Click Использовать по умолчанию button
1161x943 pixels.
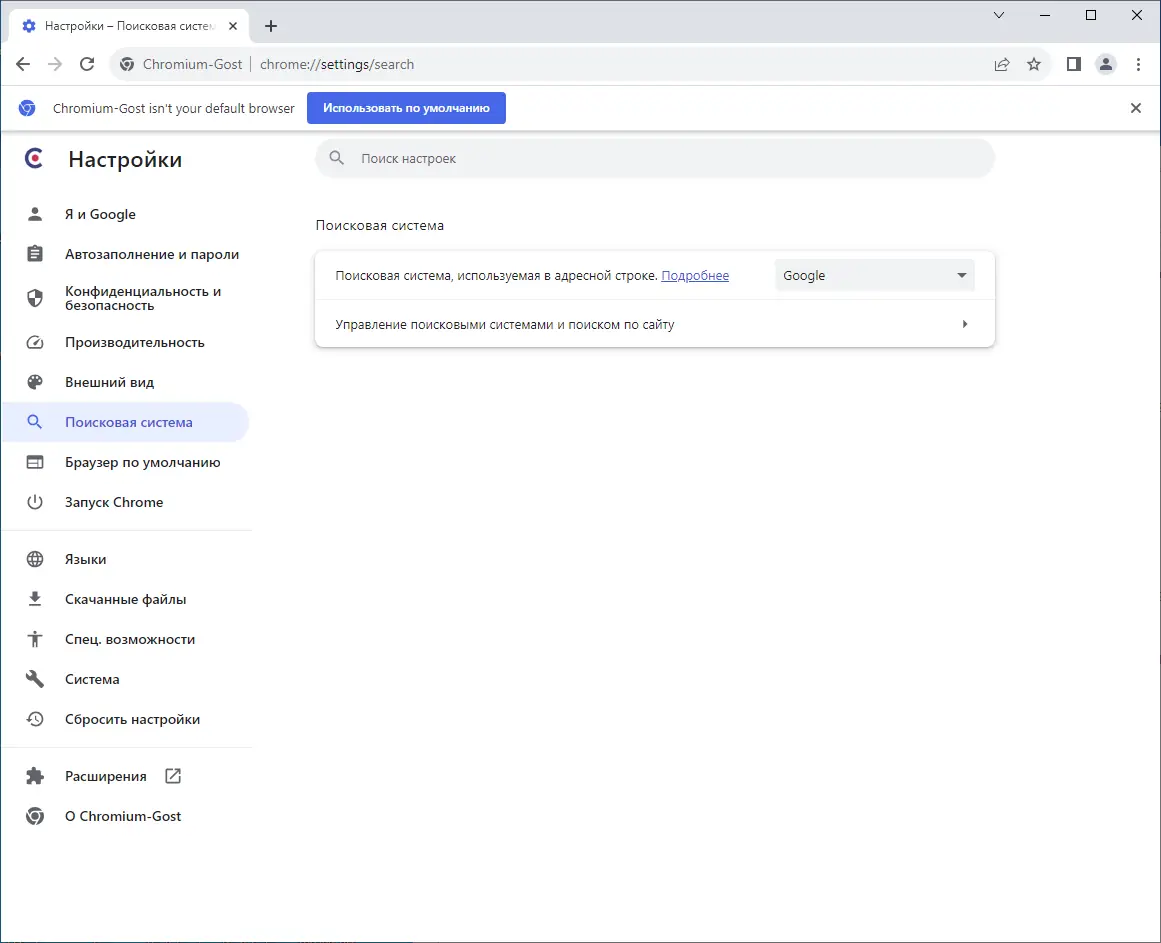point(406,108)
